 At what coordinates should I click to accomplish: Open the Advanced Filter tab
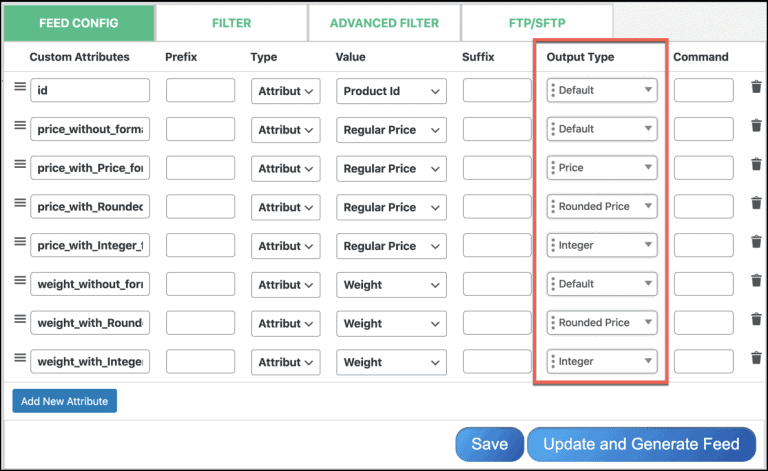pyautogui.click(x=384, y=23)
